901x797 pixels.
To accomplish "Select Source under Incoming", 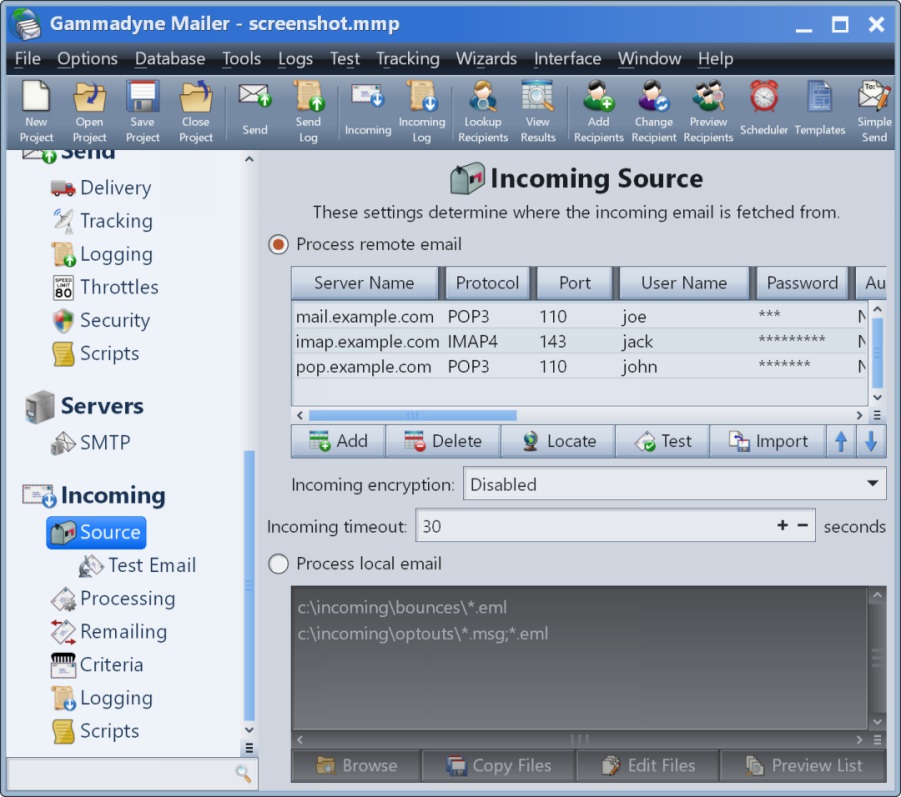I will pyautogui.click(x=96, y=532).
